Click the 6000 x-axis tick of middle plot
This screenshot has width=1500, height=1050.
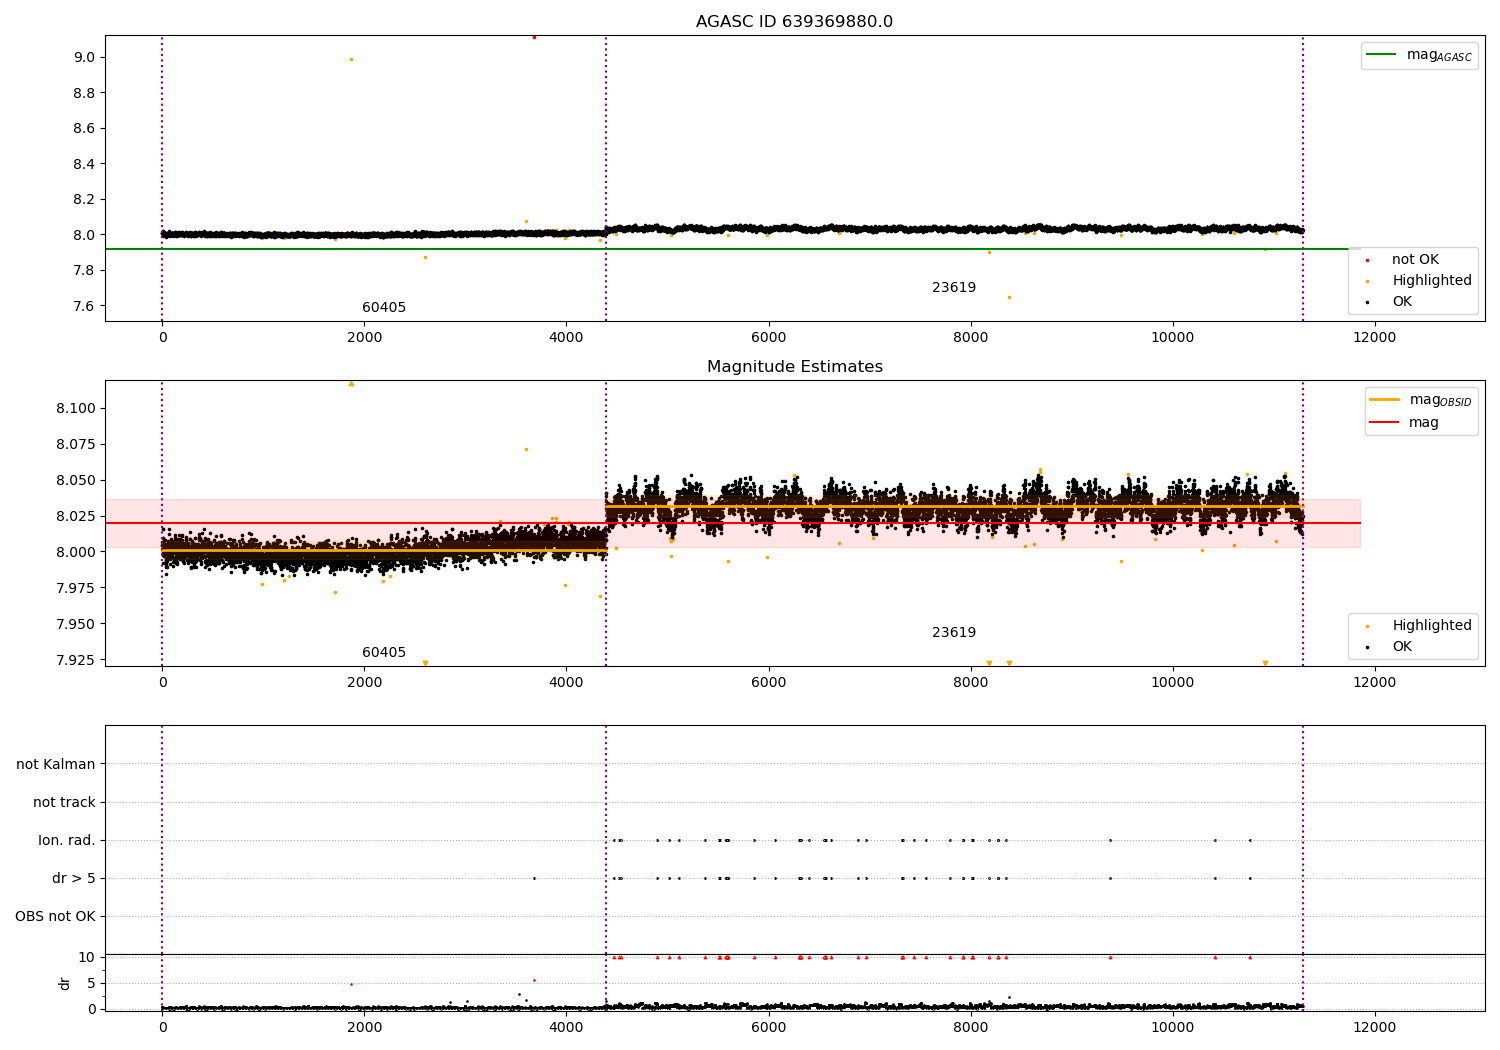[x=768, y=683]
